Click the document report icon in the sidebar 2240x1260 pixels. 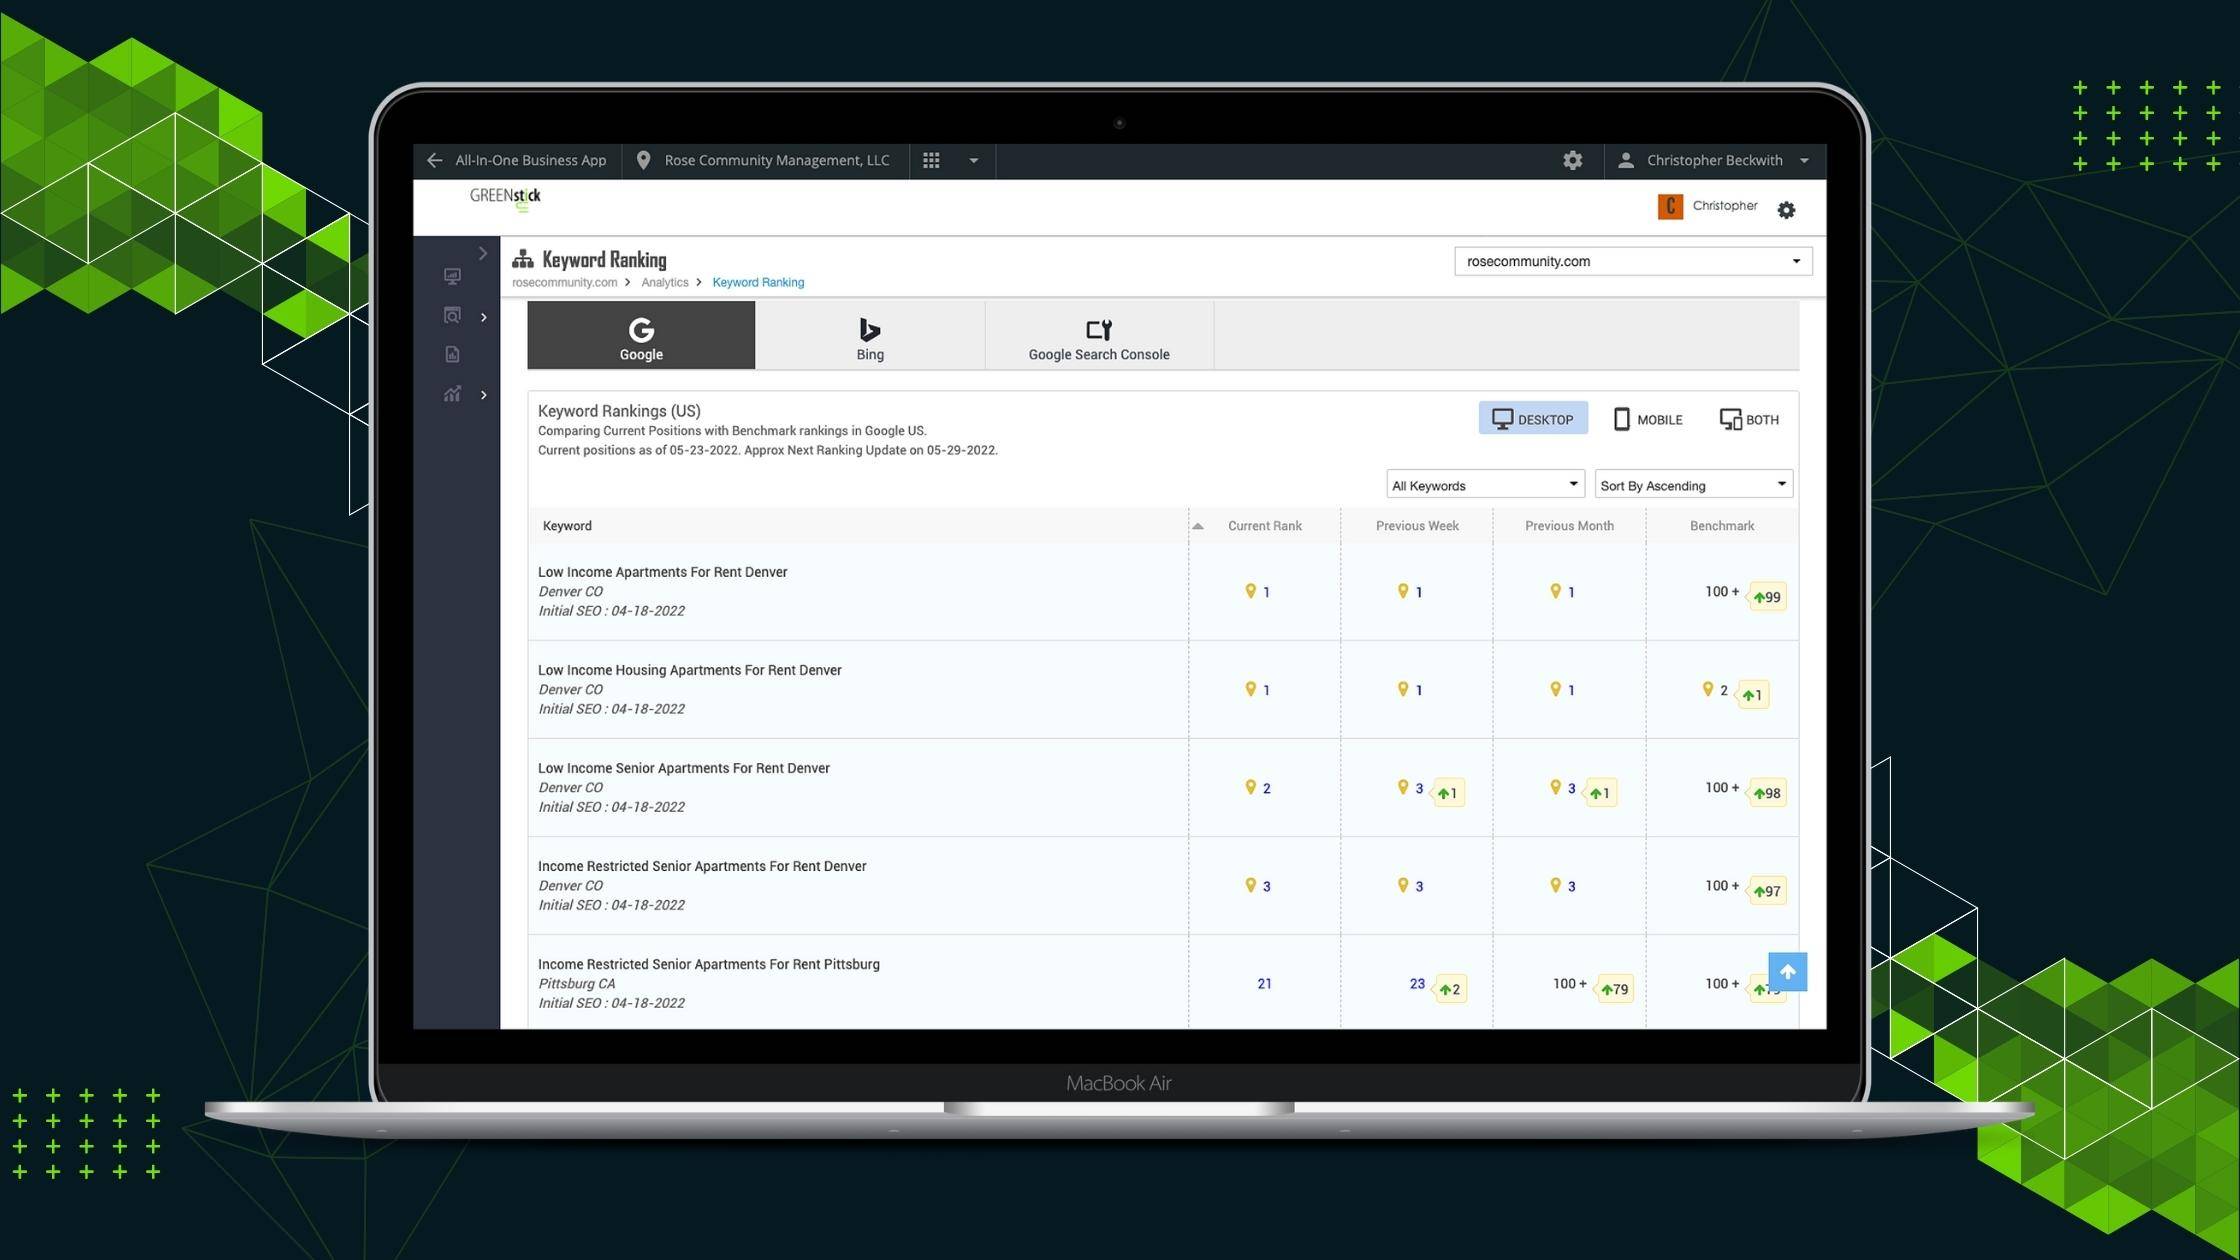pyautogui.click(x=452, y=354)
